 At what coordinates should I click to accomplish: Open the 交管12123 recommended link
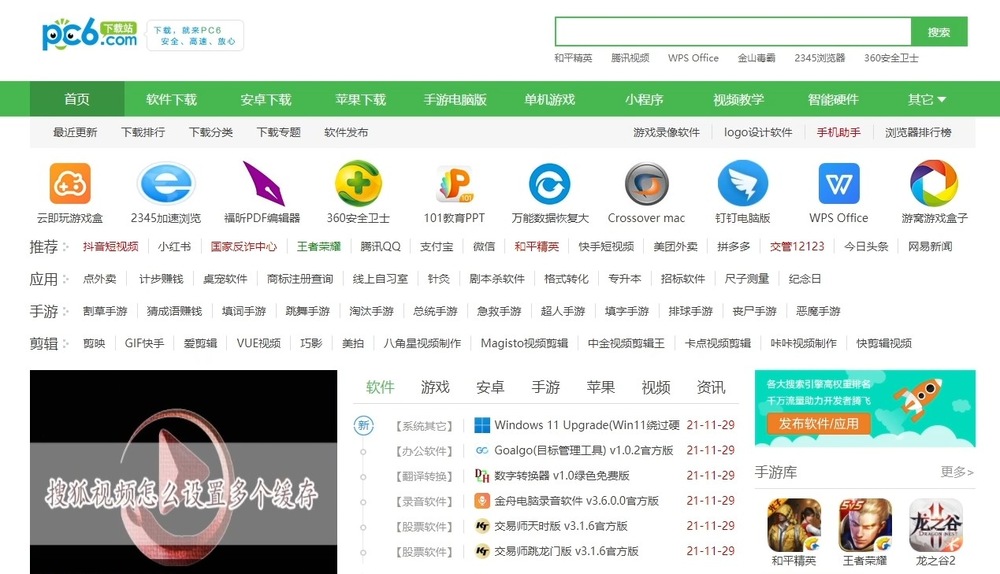(x=797, y=247)
